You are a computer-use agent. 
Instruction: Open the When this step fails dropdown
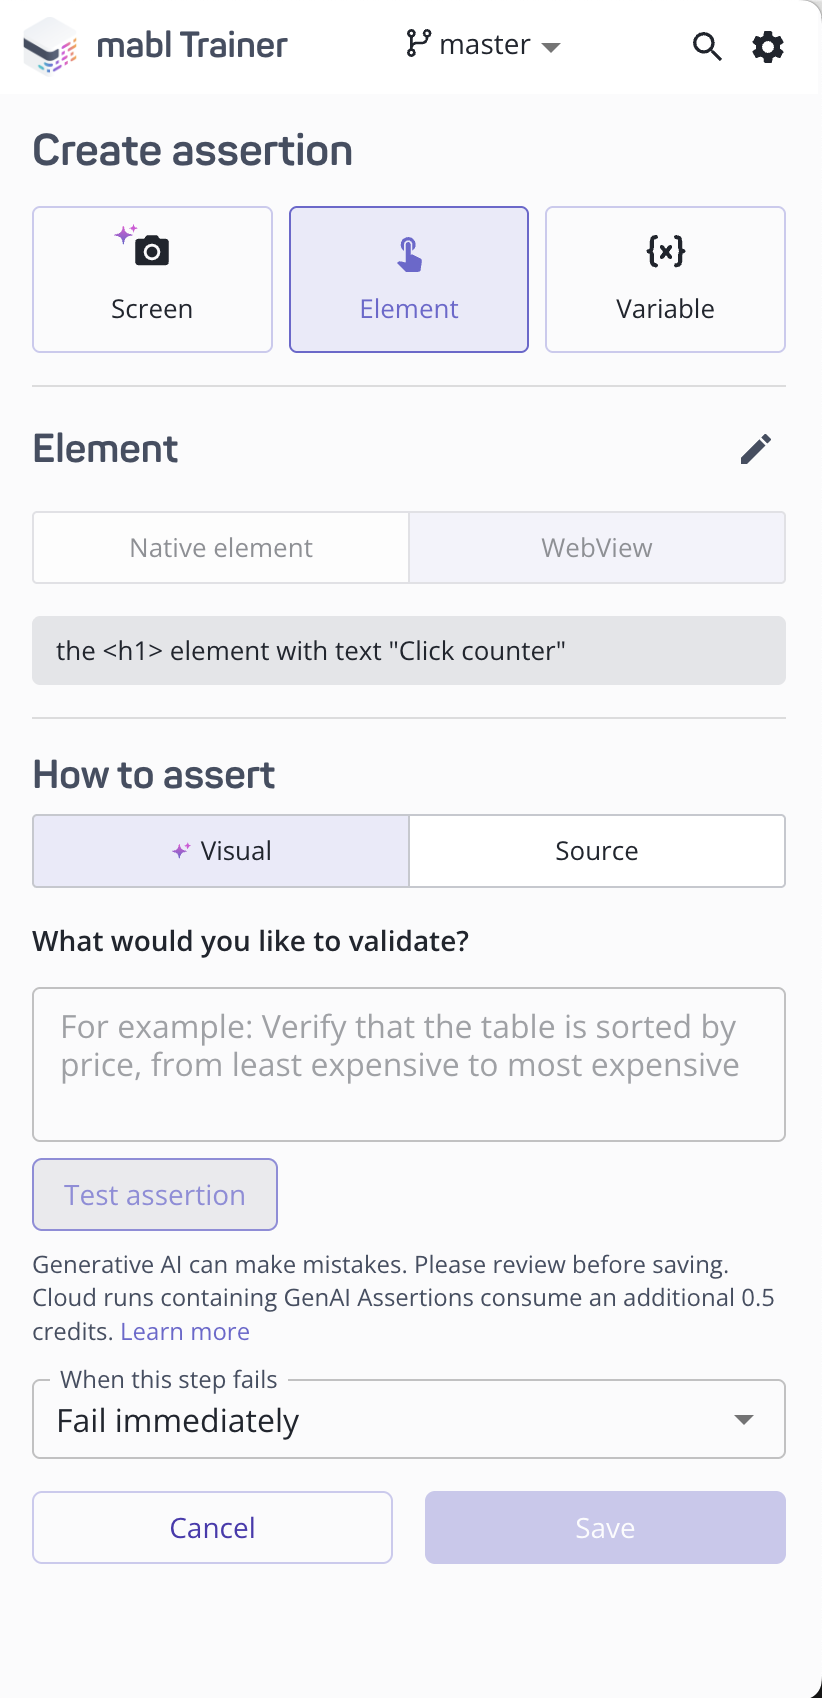coord(408,1419)
